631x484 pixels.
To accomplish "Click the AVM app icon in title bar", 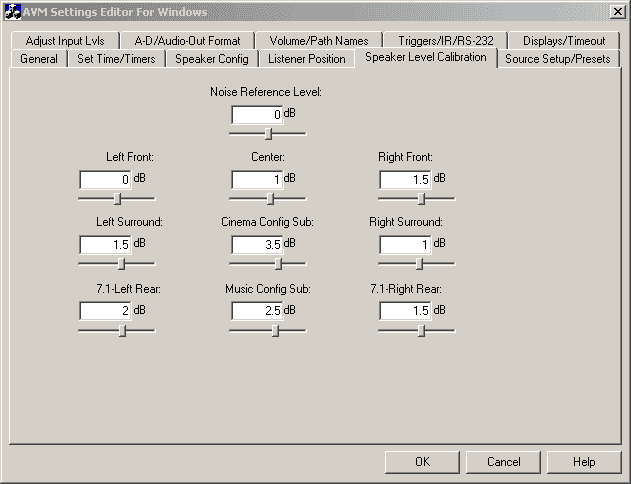I will coord(13,12).
